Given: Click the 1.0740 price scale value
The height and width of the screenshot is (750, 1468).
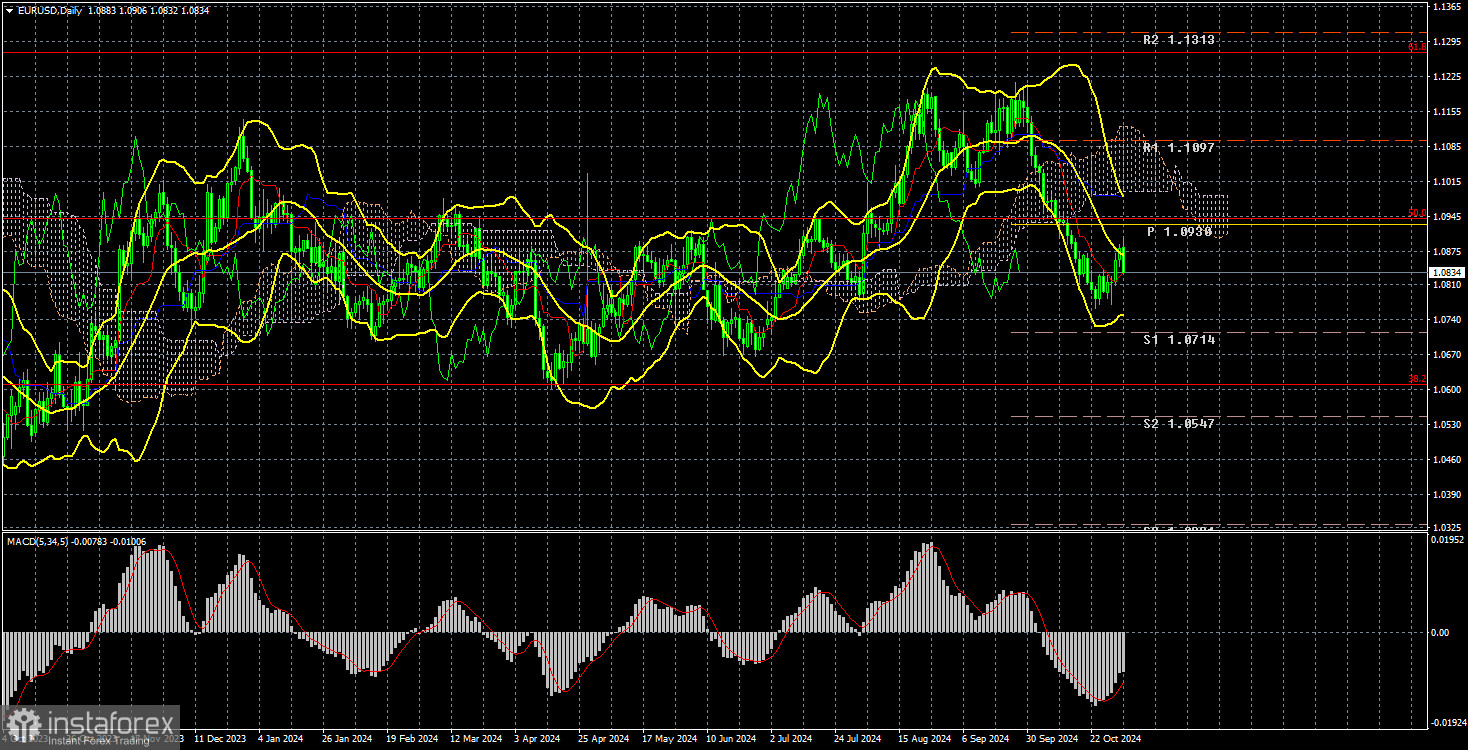Looking at the screenshot, I should 1445,320.
